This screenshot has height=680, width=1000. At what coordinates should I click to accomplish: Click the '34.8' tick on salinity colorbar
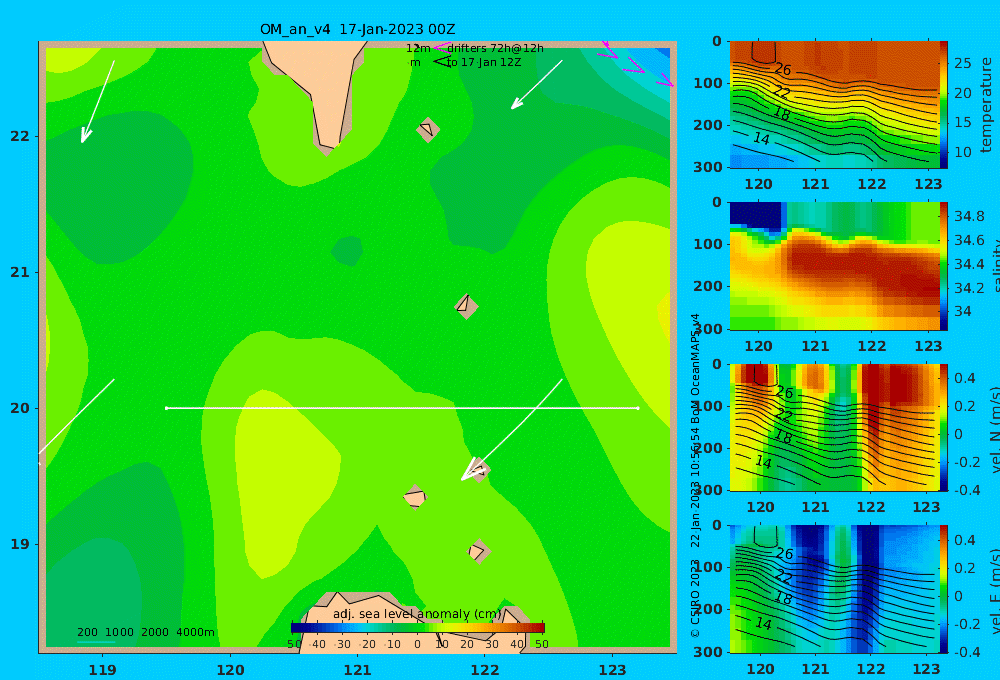pyautogui.click(x=969, y=216)
